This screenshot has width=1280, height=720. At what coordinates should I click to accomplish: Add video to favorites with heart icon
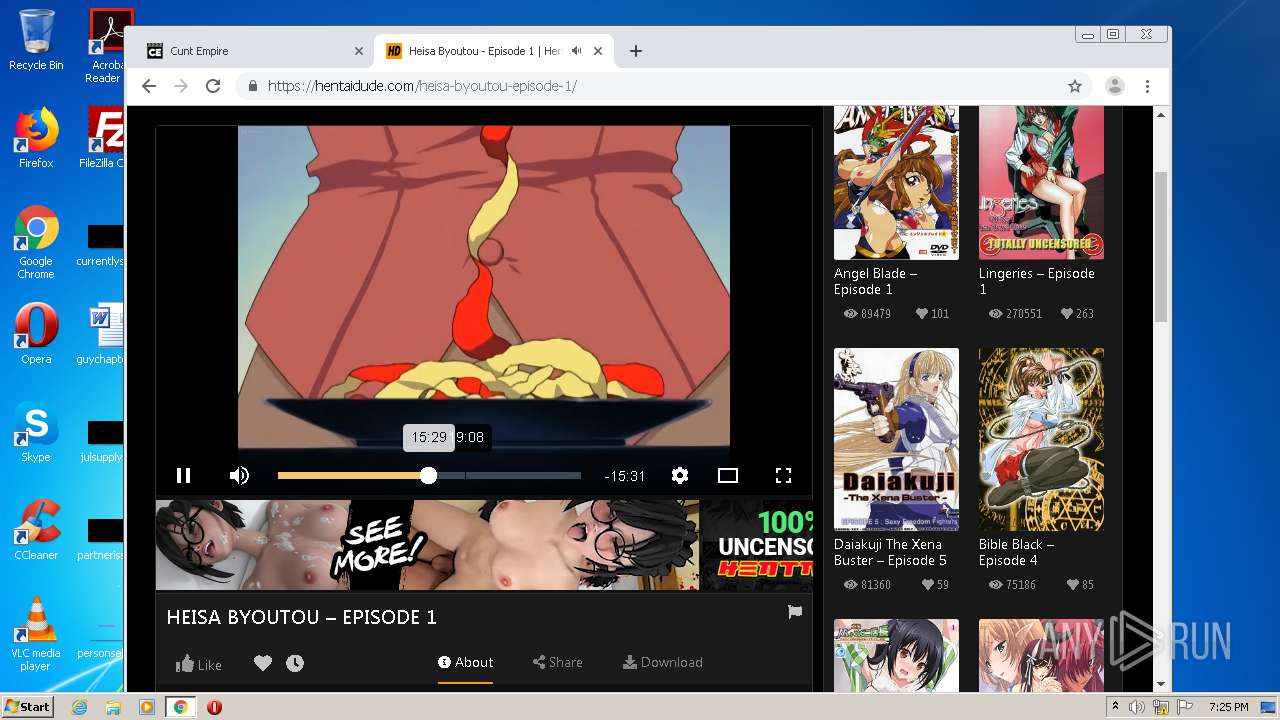click(x=263, y=663)
